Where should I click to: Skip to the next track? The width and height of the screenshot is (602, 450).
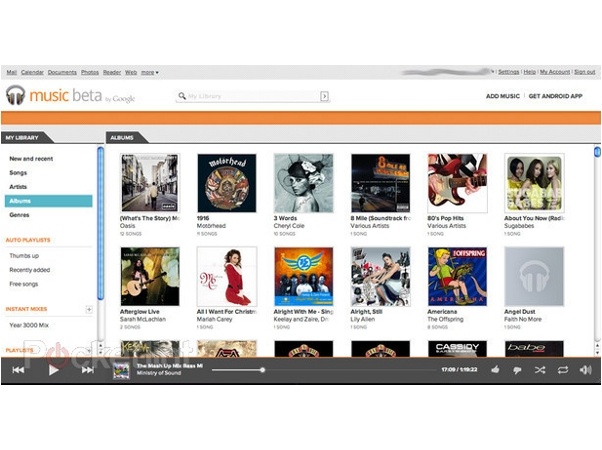(x=88, y=370)
